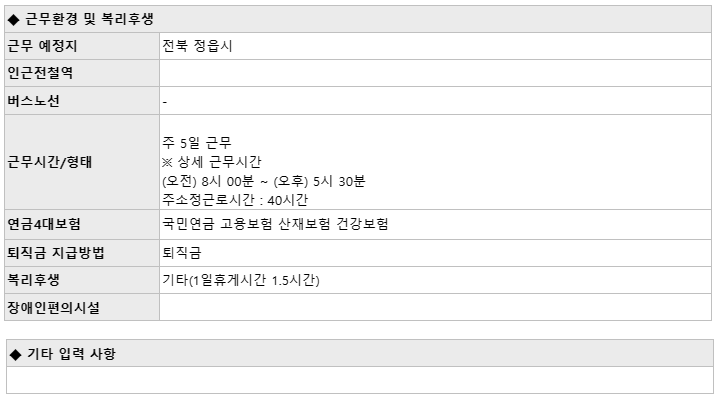Click the 연금4대보험 row label

(x=44, y=224)
